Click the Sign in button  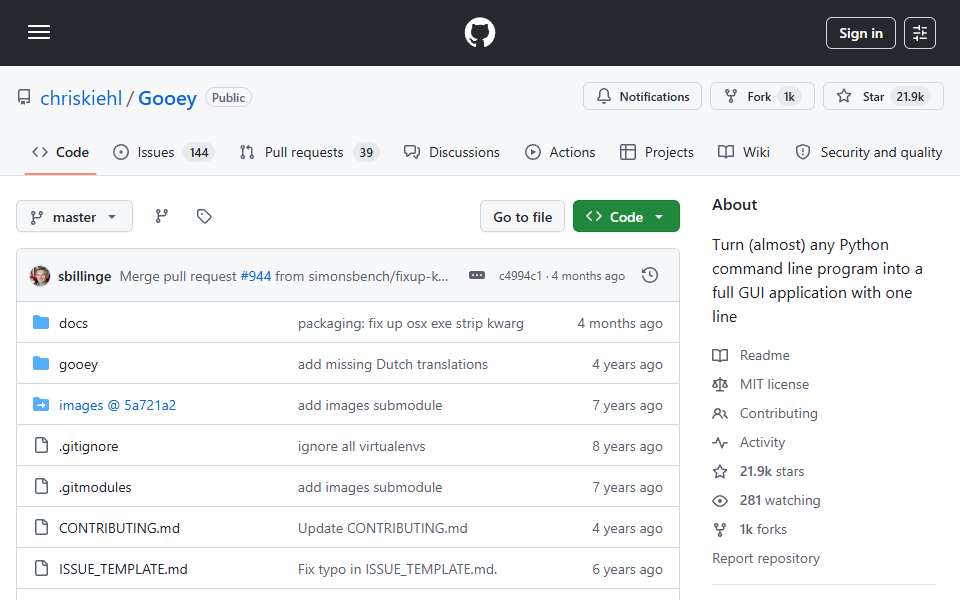(860, 33)
